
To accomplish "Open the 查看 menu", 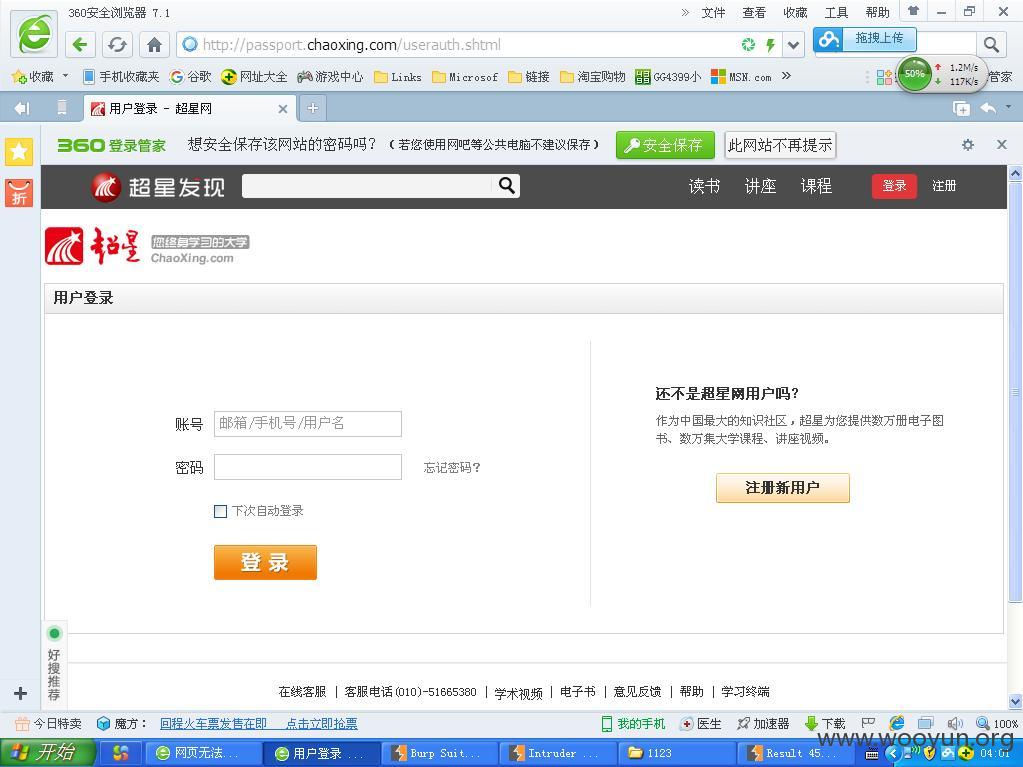I will click(x=754, y=12).
